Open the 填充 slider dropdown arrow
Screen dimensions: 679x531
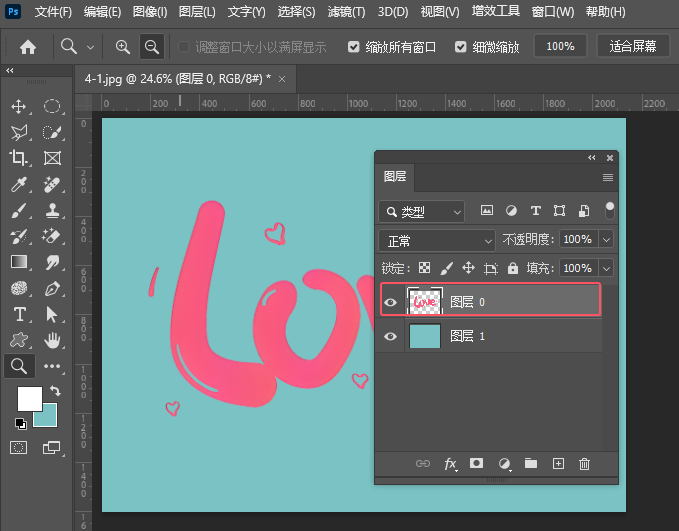click(606, 269)
